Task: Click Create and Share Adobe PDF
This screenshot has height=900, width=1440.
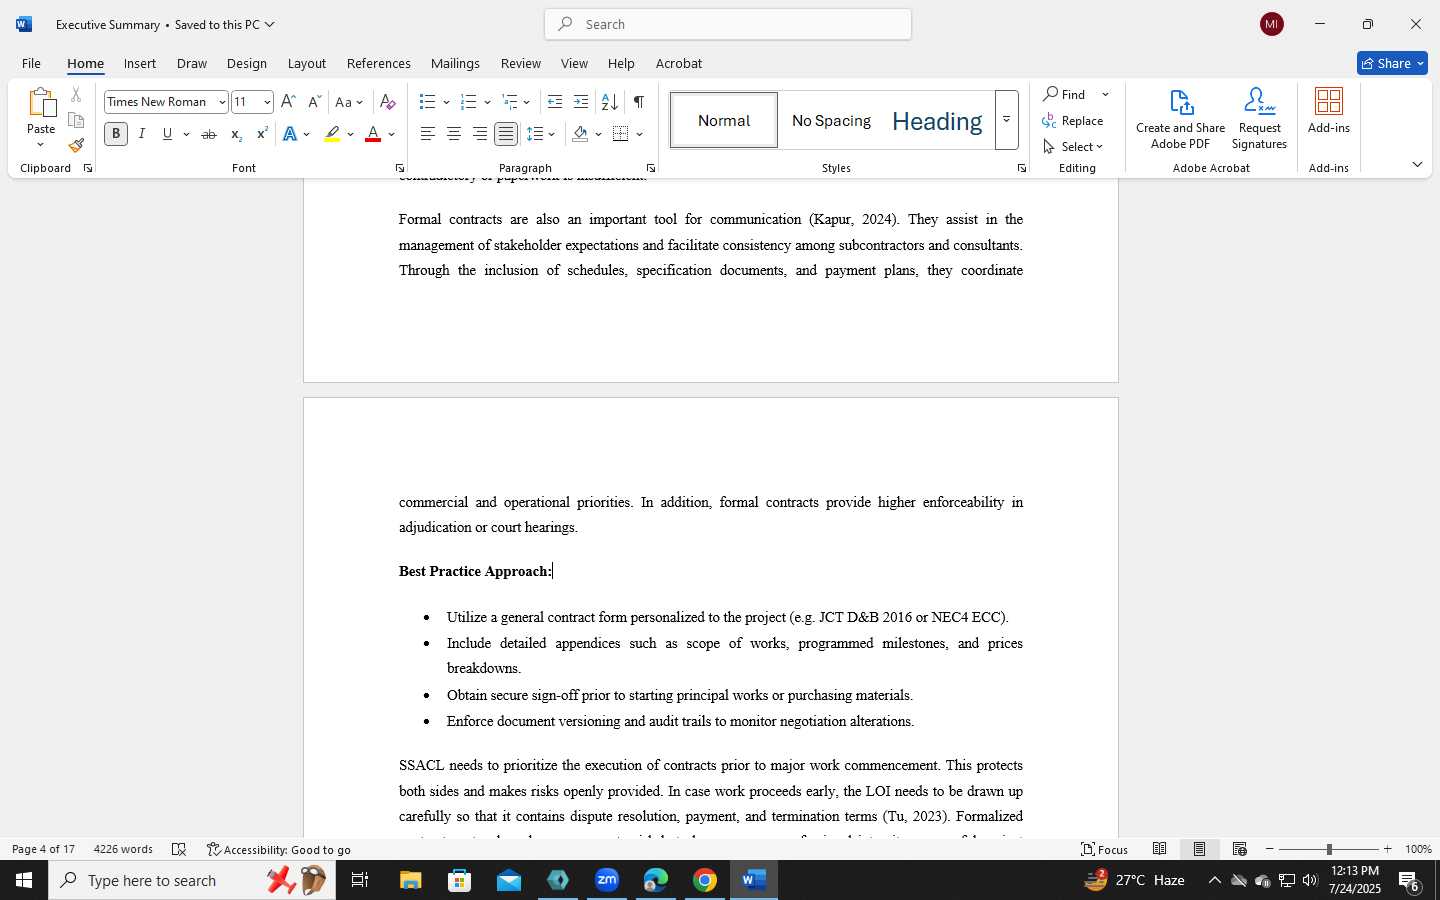Action: [1180, 118]
